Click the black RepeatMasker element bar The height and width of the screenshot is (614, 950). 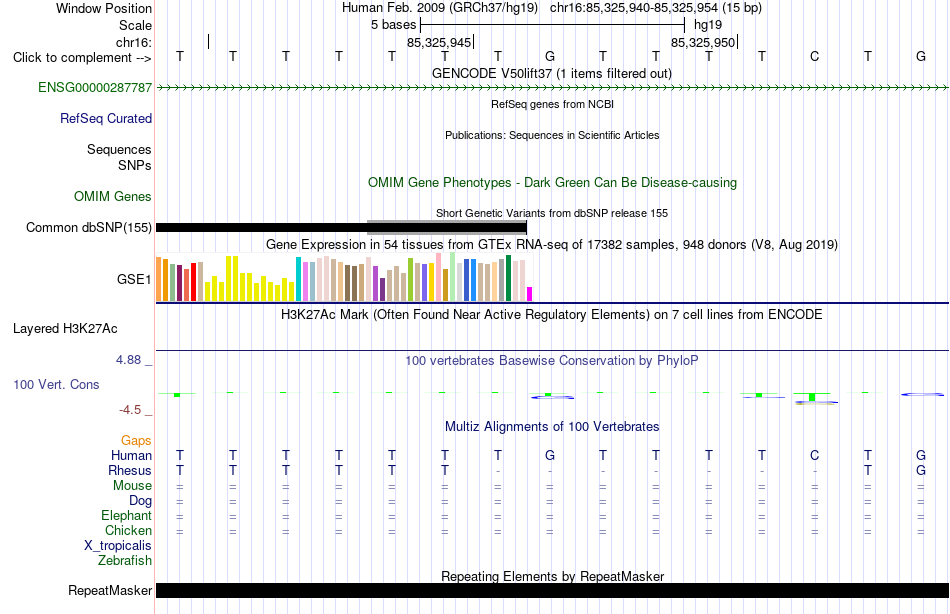(553, 590)
